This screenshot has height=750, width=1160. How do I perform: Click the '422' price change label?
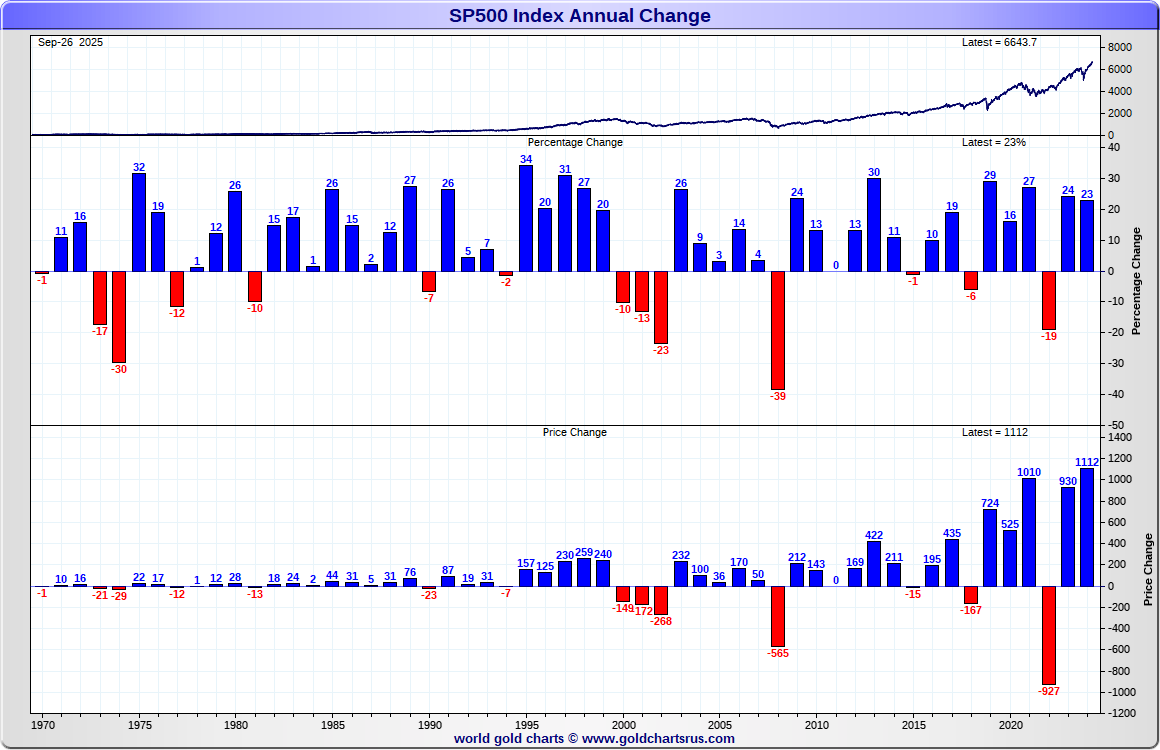[x=874, y=536]
